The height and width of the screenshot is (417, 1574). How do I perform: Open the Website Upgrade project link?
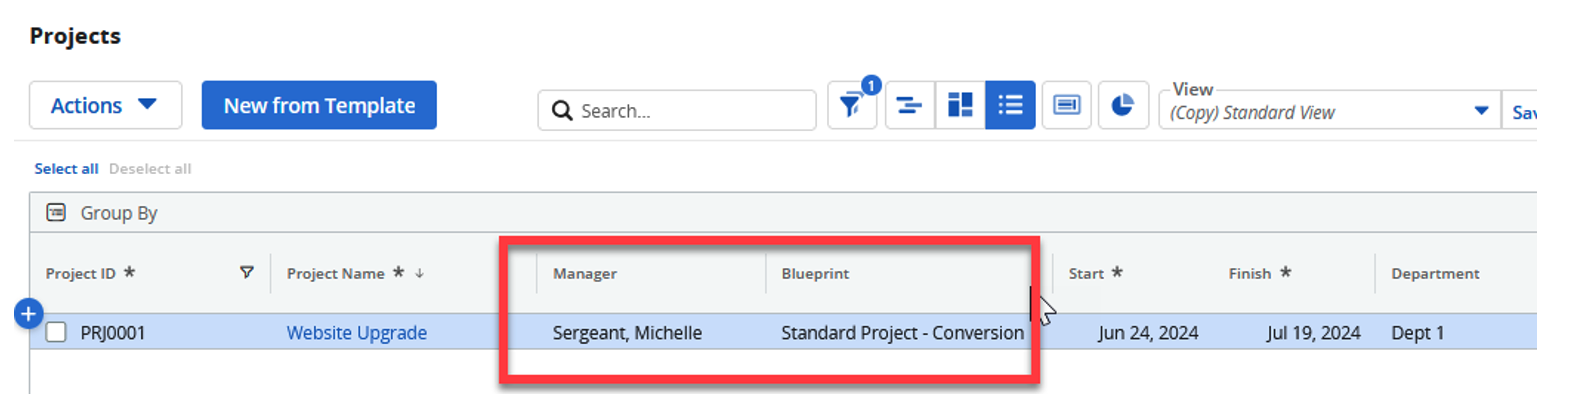tap(357, 333)
